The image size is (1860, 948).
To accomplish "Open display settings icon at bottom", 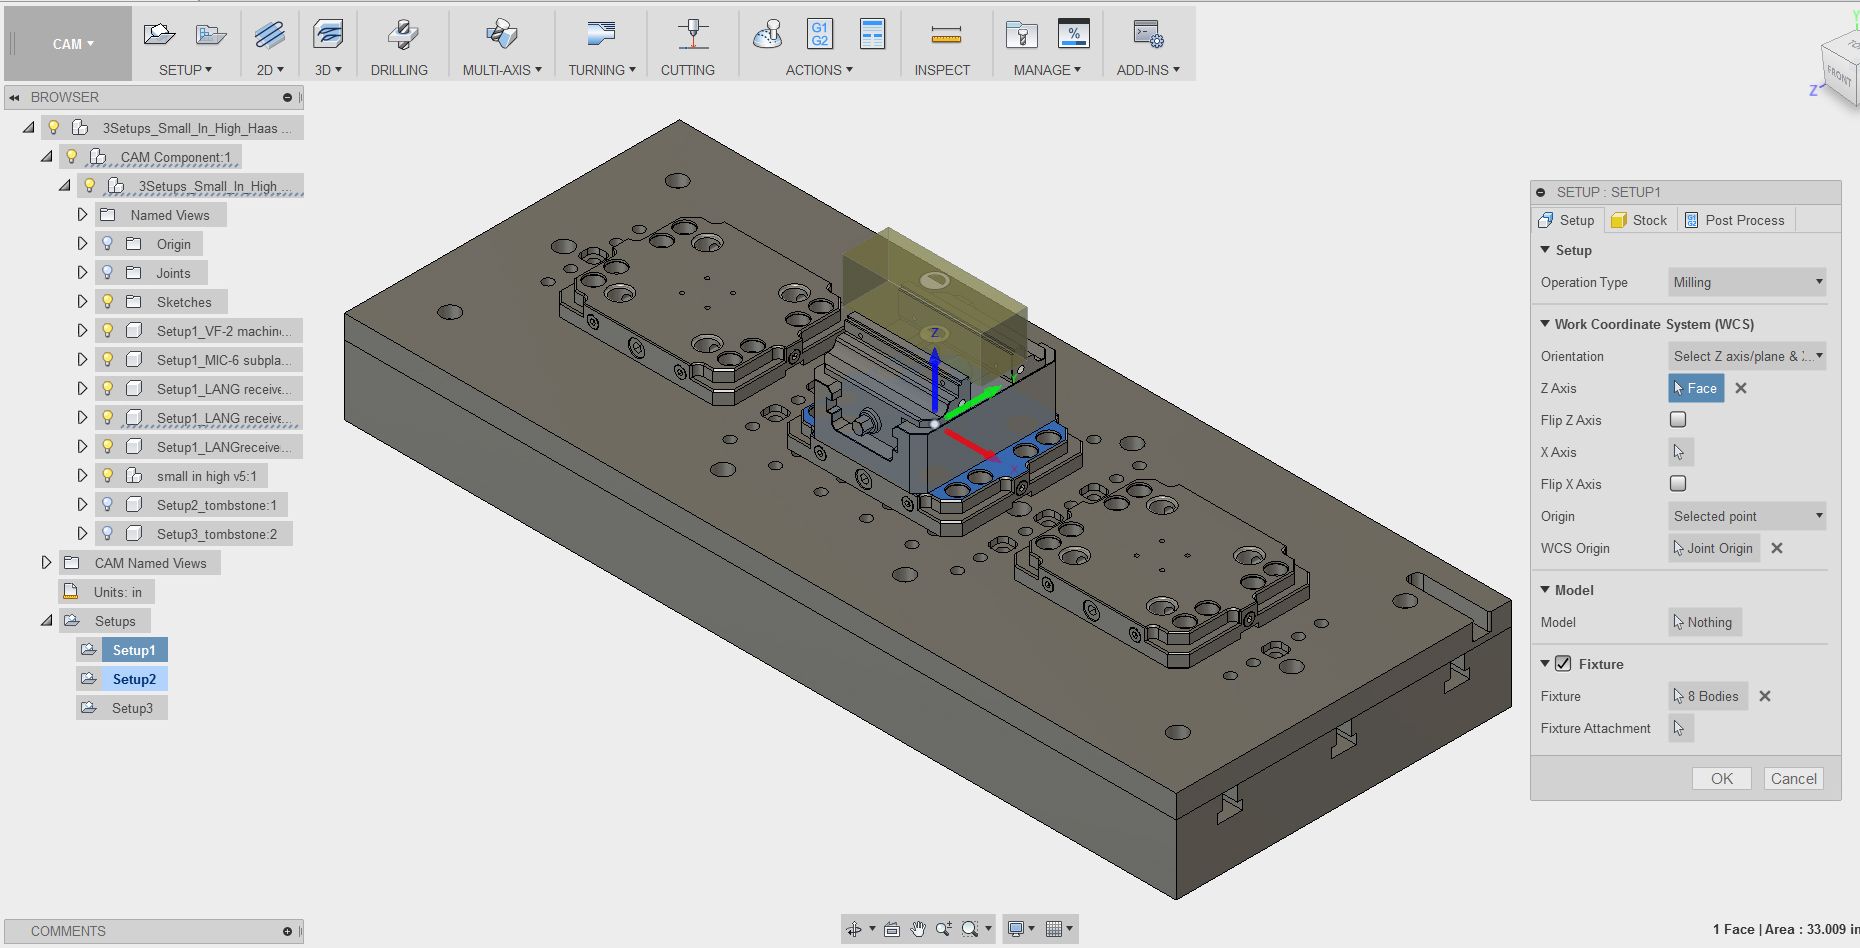I will (1018, 929).
